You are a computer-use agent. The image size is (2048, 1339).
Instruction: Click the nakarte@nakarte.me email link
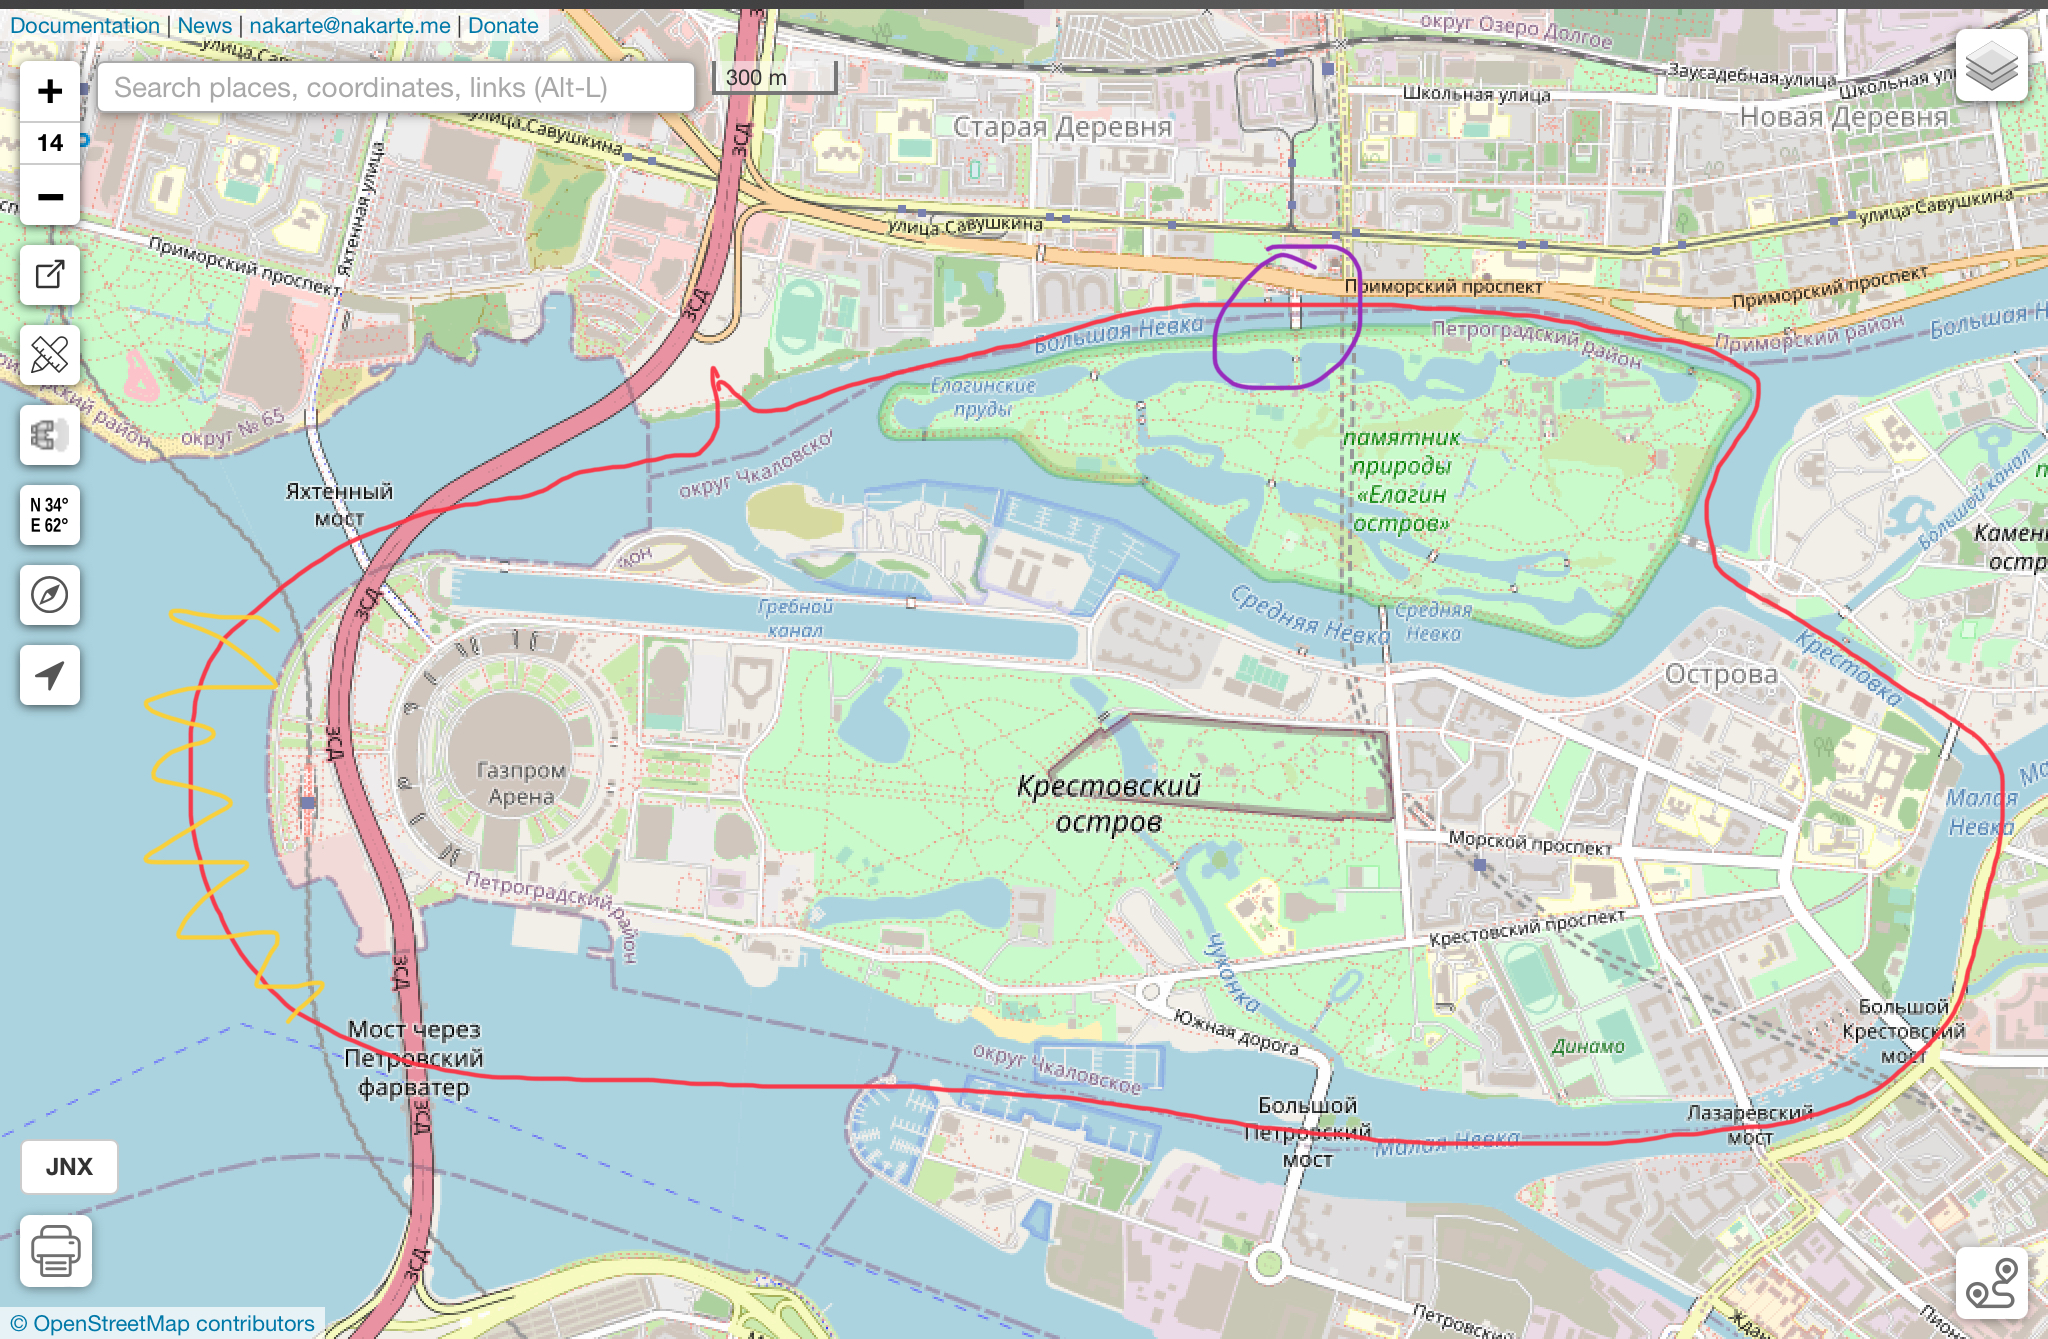(x=350, y=26)
